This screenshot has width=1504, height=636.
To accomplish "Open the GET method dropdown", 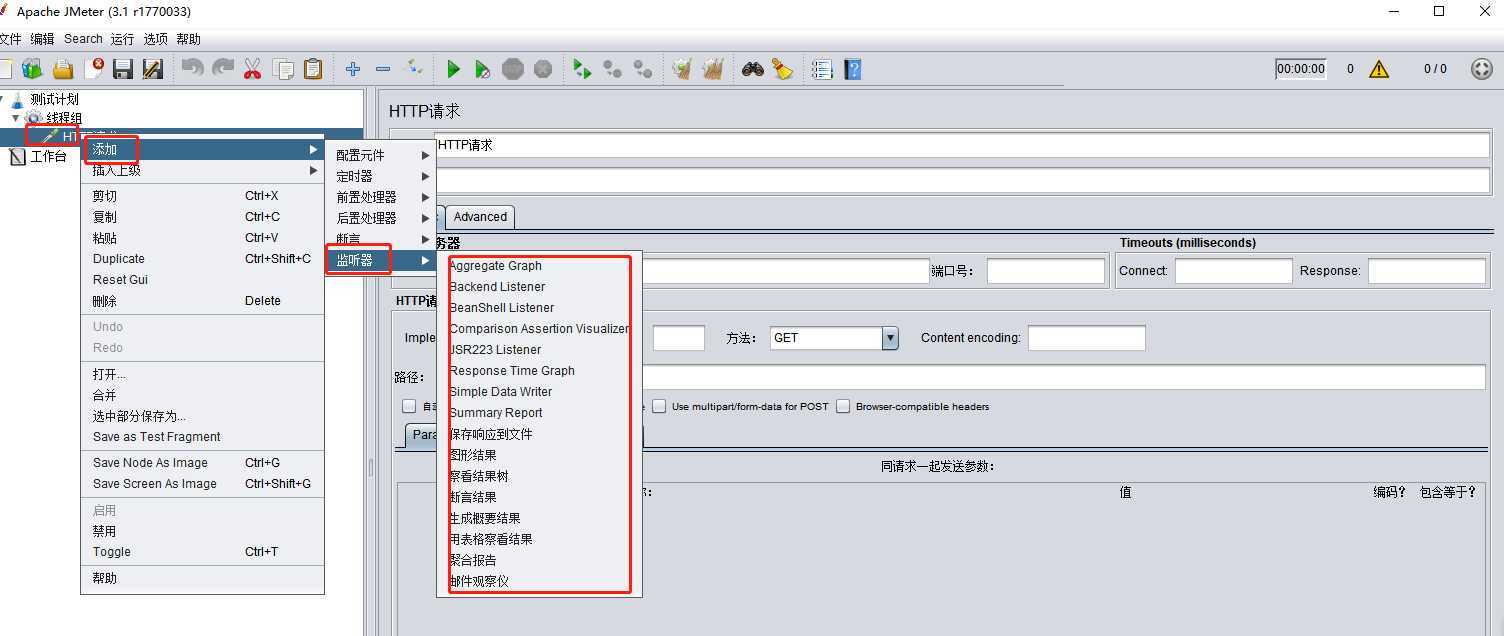I will pos(890,338).
